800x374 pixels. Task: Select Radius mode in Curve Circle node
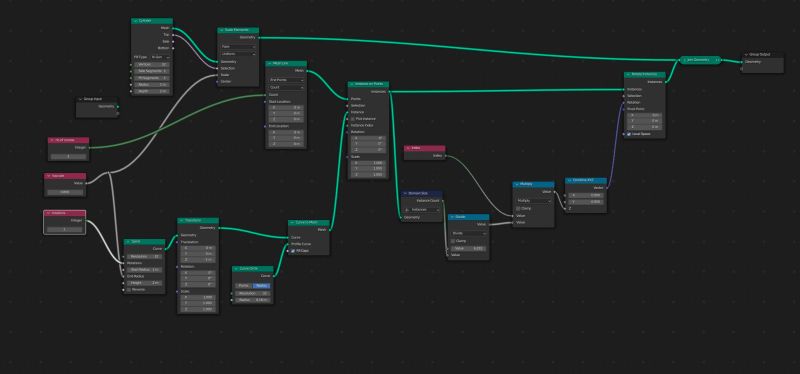261,286
